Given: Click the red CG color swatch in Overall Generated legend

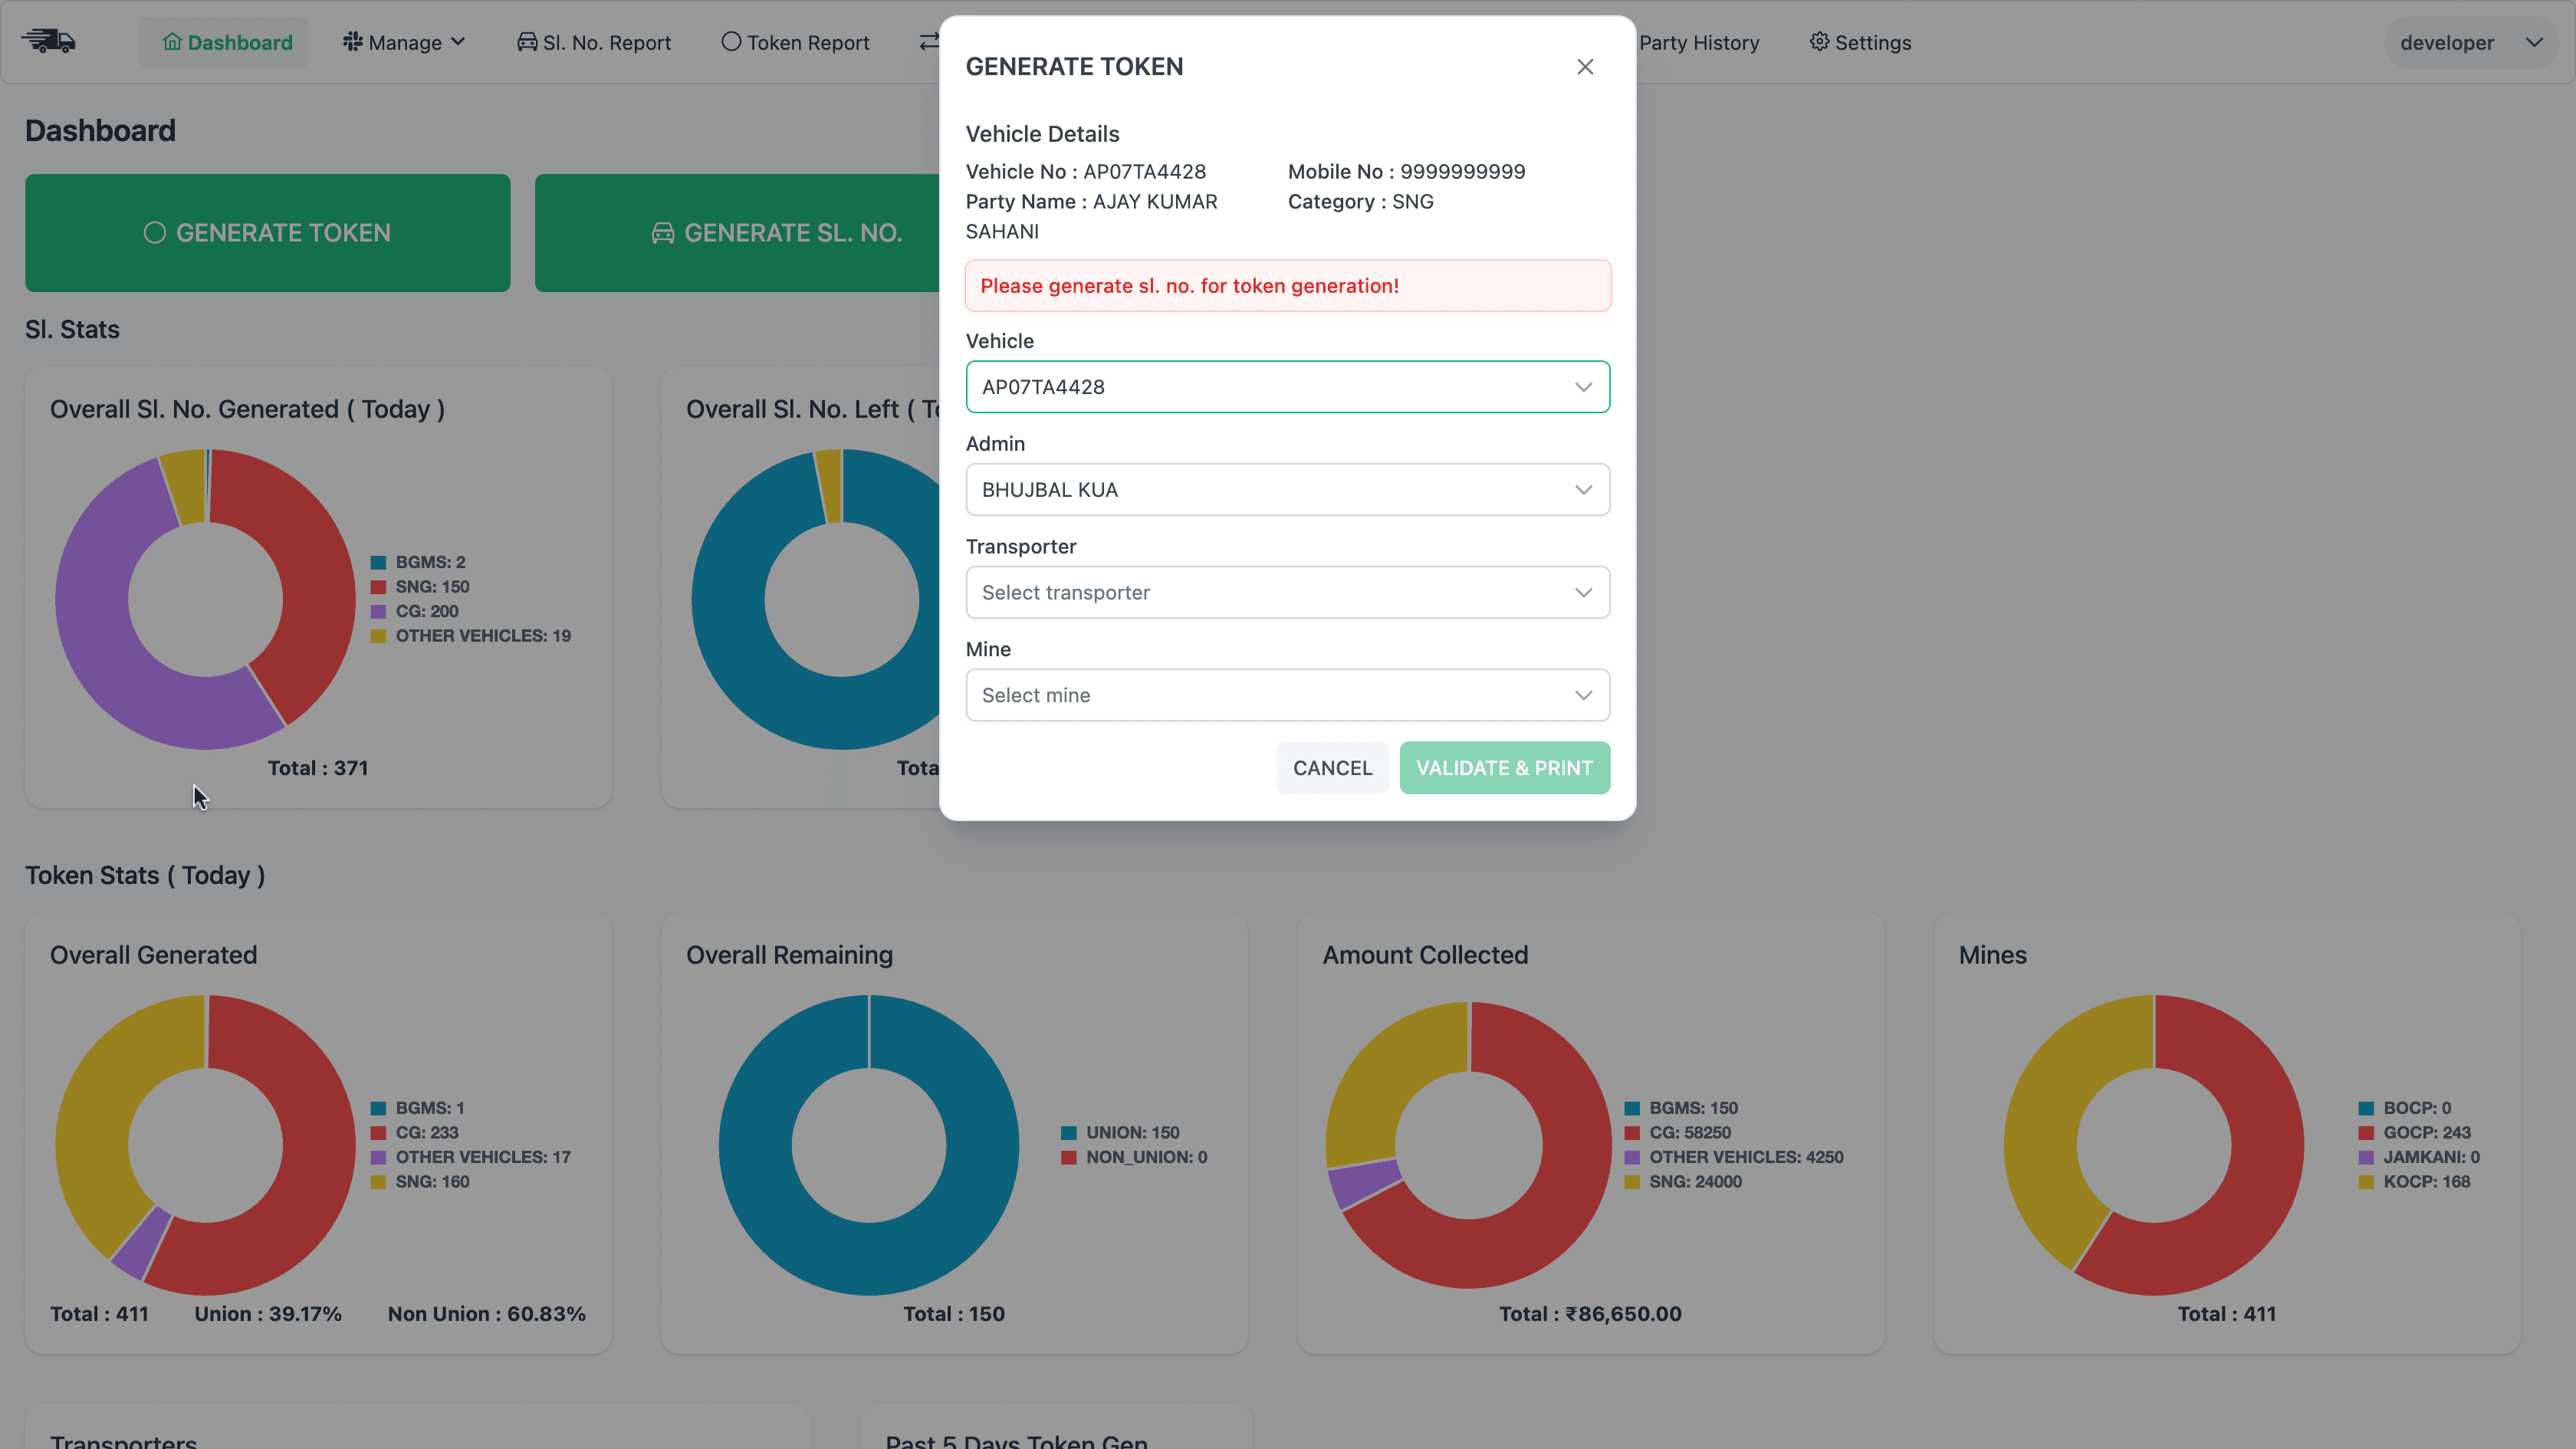Looking at the screenshot, I should pyautogui.click(x=378, y=1133).
